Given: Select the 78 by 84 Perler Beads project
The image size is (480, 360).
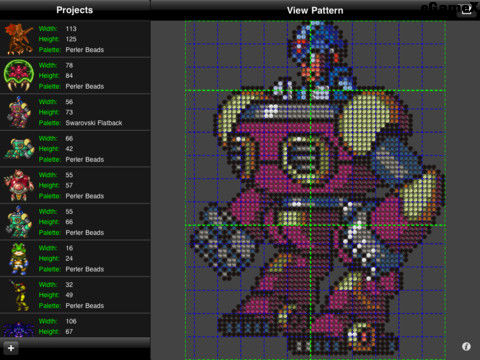Looking at the screenshot, I should click(x=75, y=76).
